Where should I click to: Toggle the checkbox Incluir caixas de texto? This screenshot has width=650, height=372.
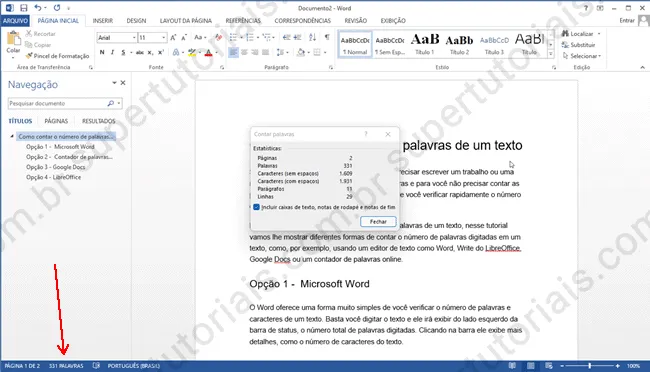[x=256, y=207]
